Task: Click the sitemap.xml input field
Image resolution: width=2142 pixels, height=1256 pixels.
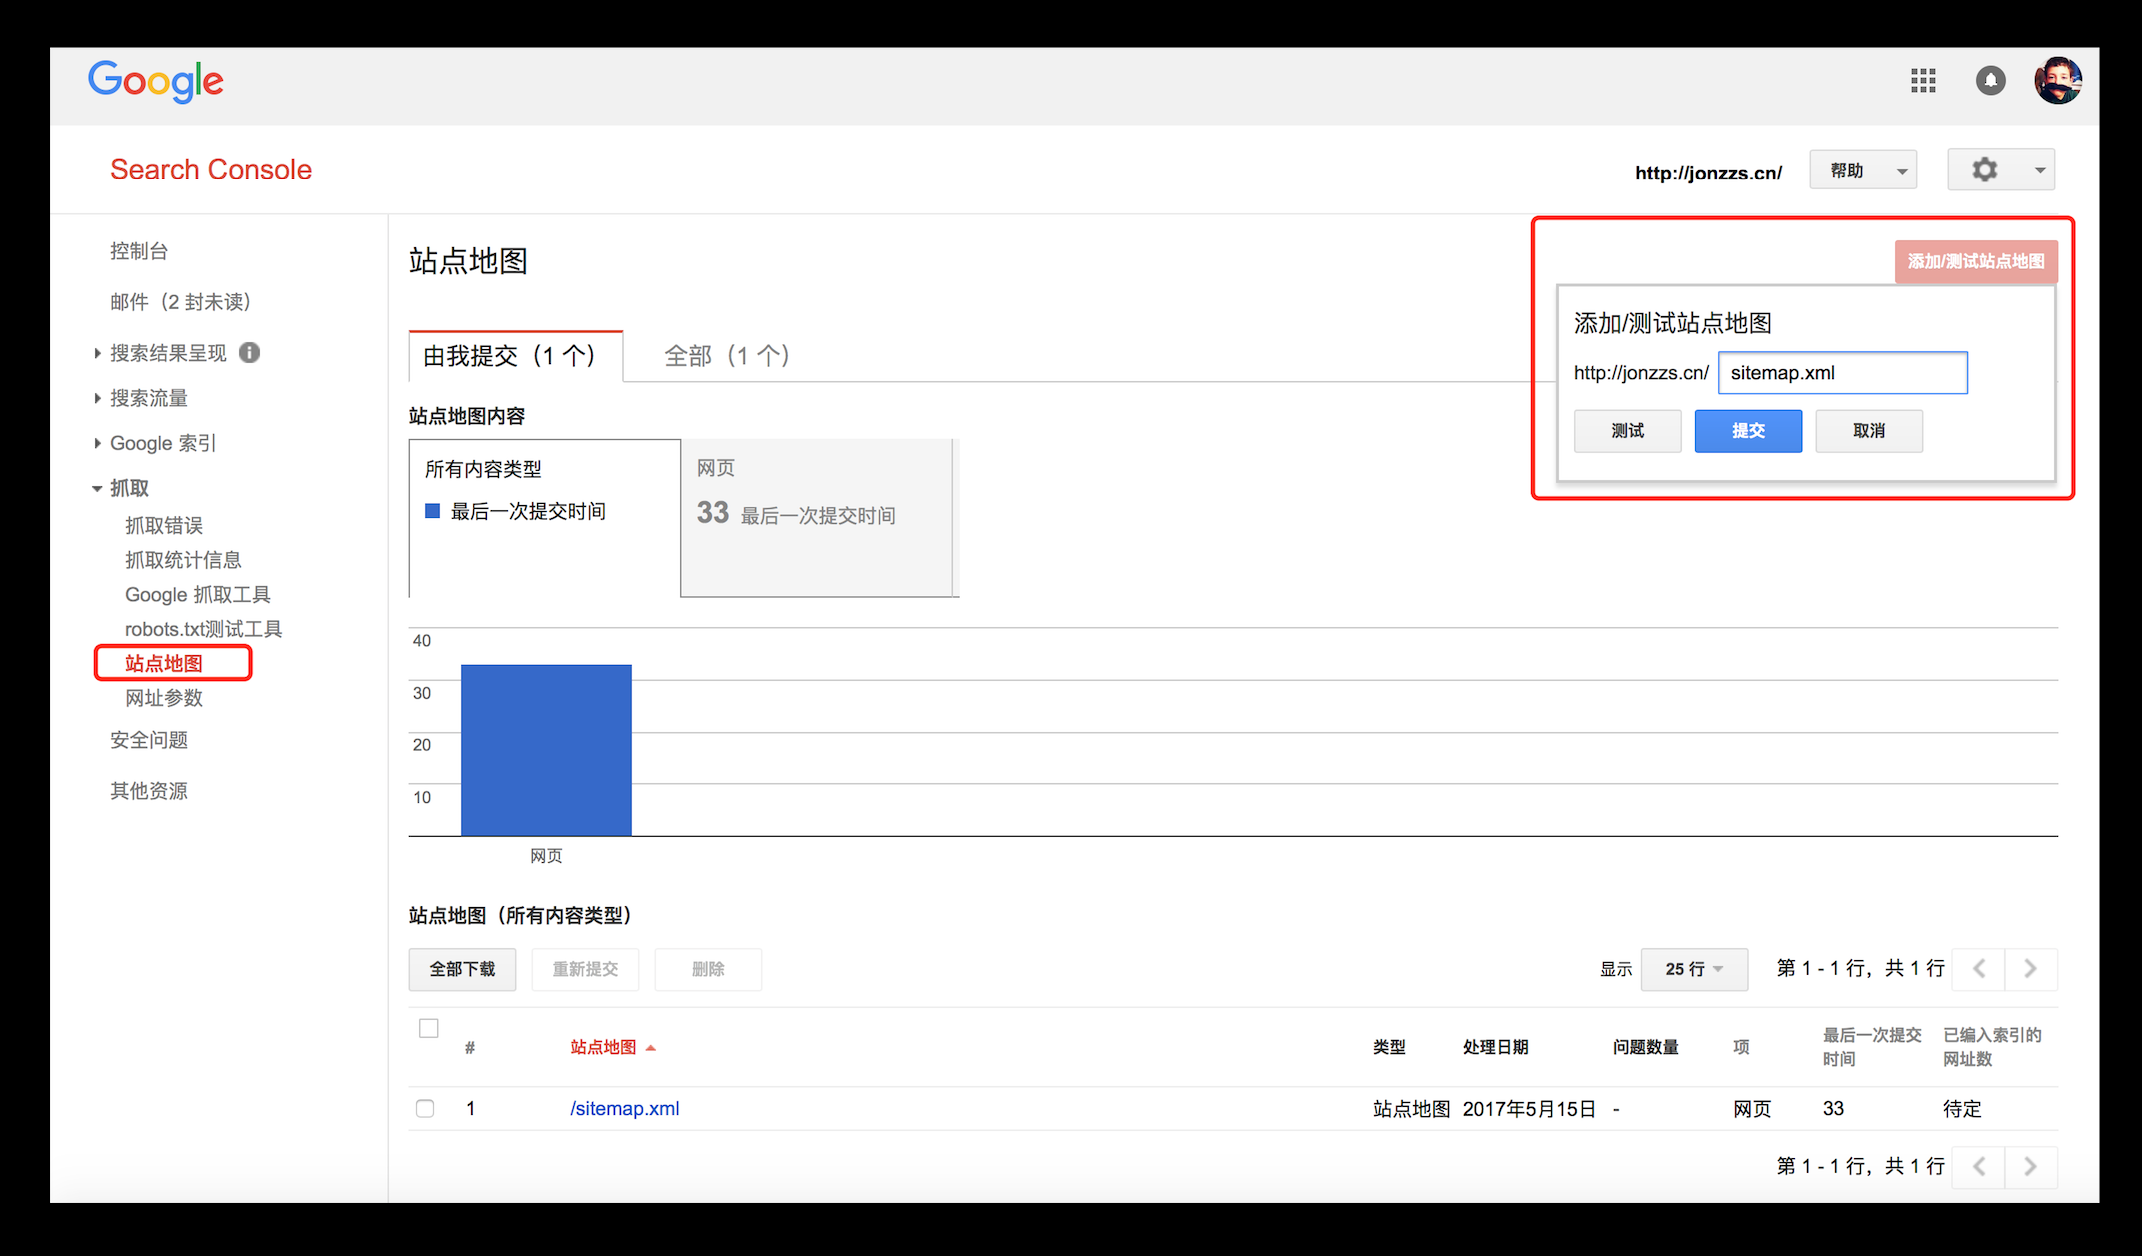Action: pyautogui.click(x=1842, y=373)
